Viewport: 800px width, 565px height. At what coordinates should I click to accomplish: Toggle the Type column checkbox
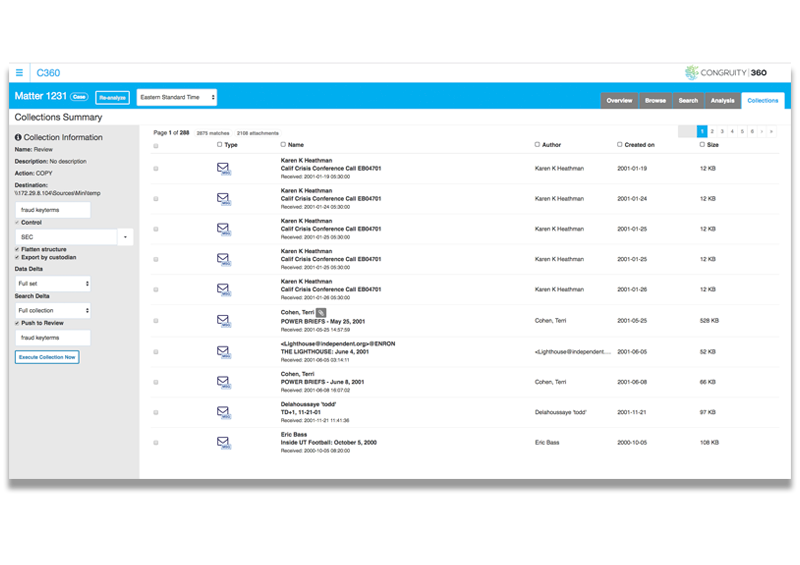pyautogui.click(x=219, y=144)
